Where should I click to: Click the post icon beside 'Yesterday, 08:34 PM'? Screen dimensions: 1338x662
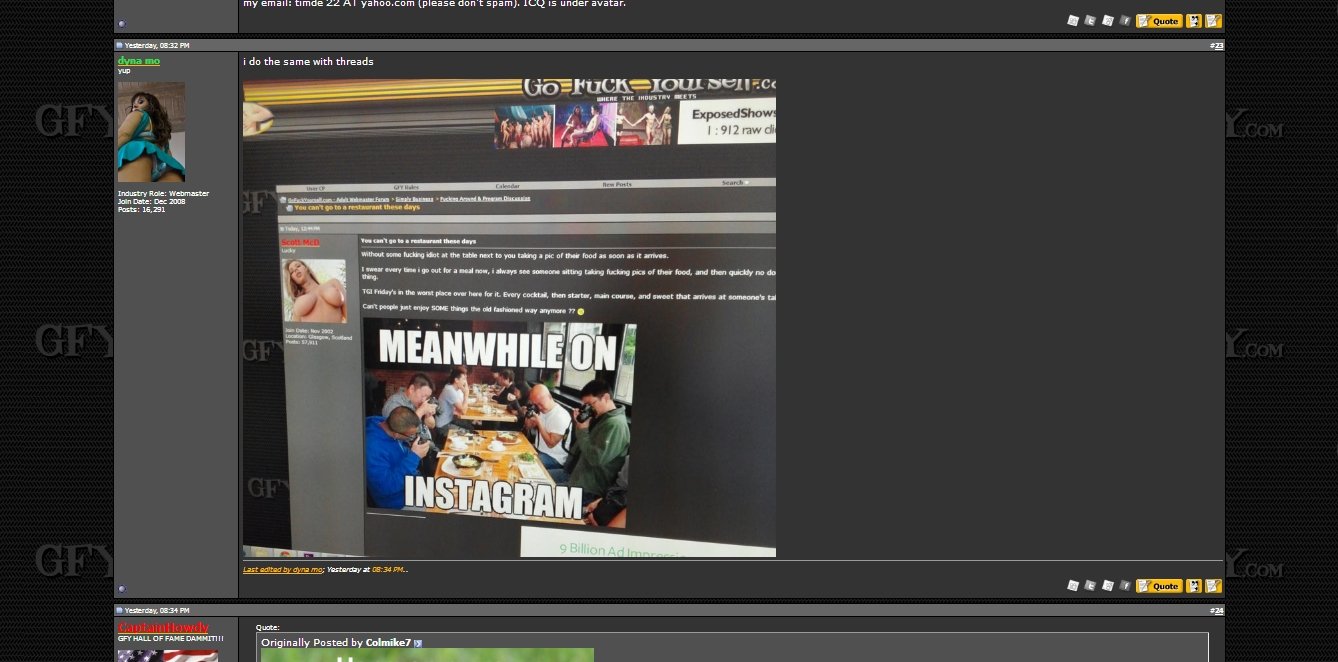[x=119, y=610]
